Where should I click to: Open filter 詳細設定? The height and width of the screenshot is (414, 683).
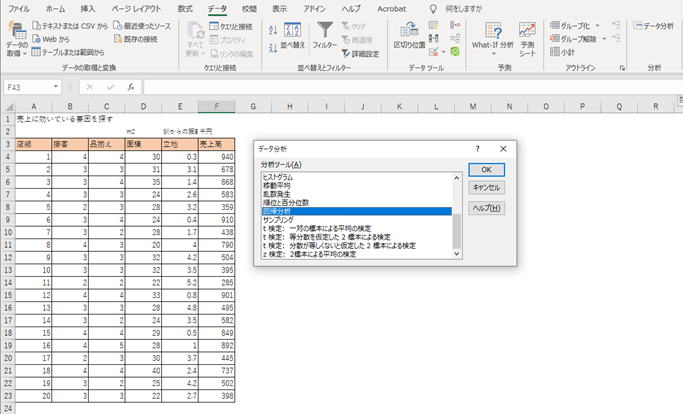point(360,54)
